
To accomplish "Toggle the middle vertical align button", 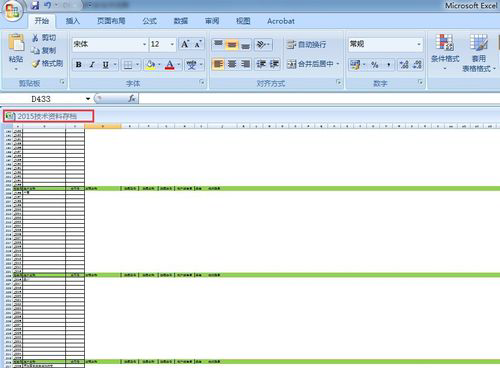I will tap(232, 44).
